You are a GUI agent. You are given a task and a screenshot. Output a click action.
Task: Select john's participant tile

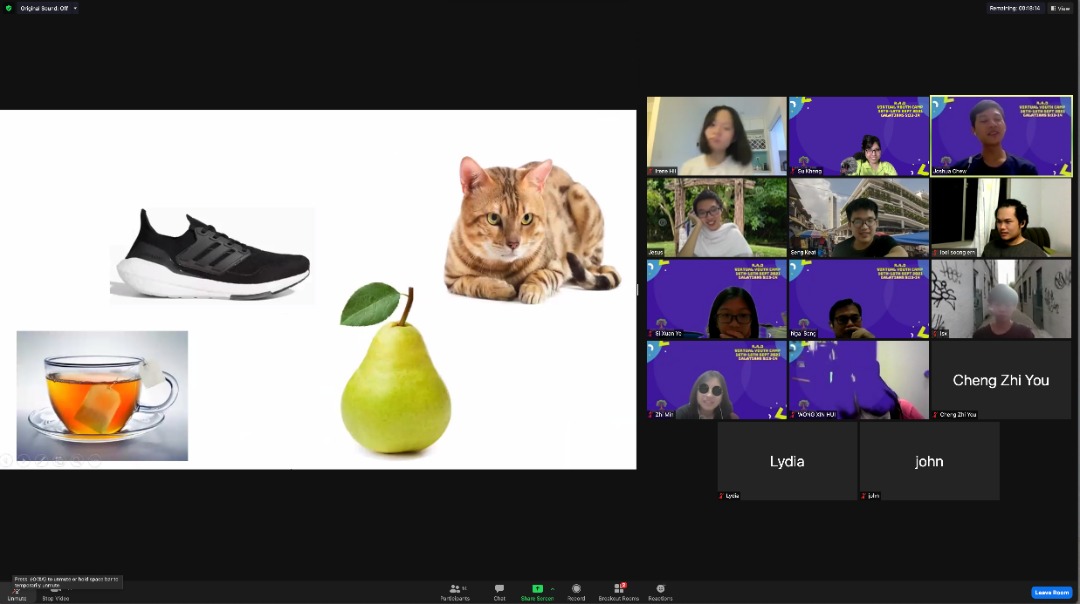(x=929, y=461)
